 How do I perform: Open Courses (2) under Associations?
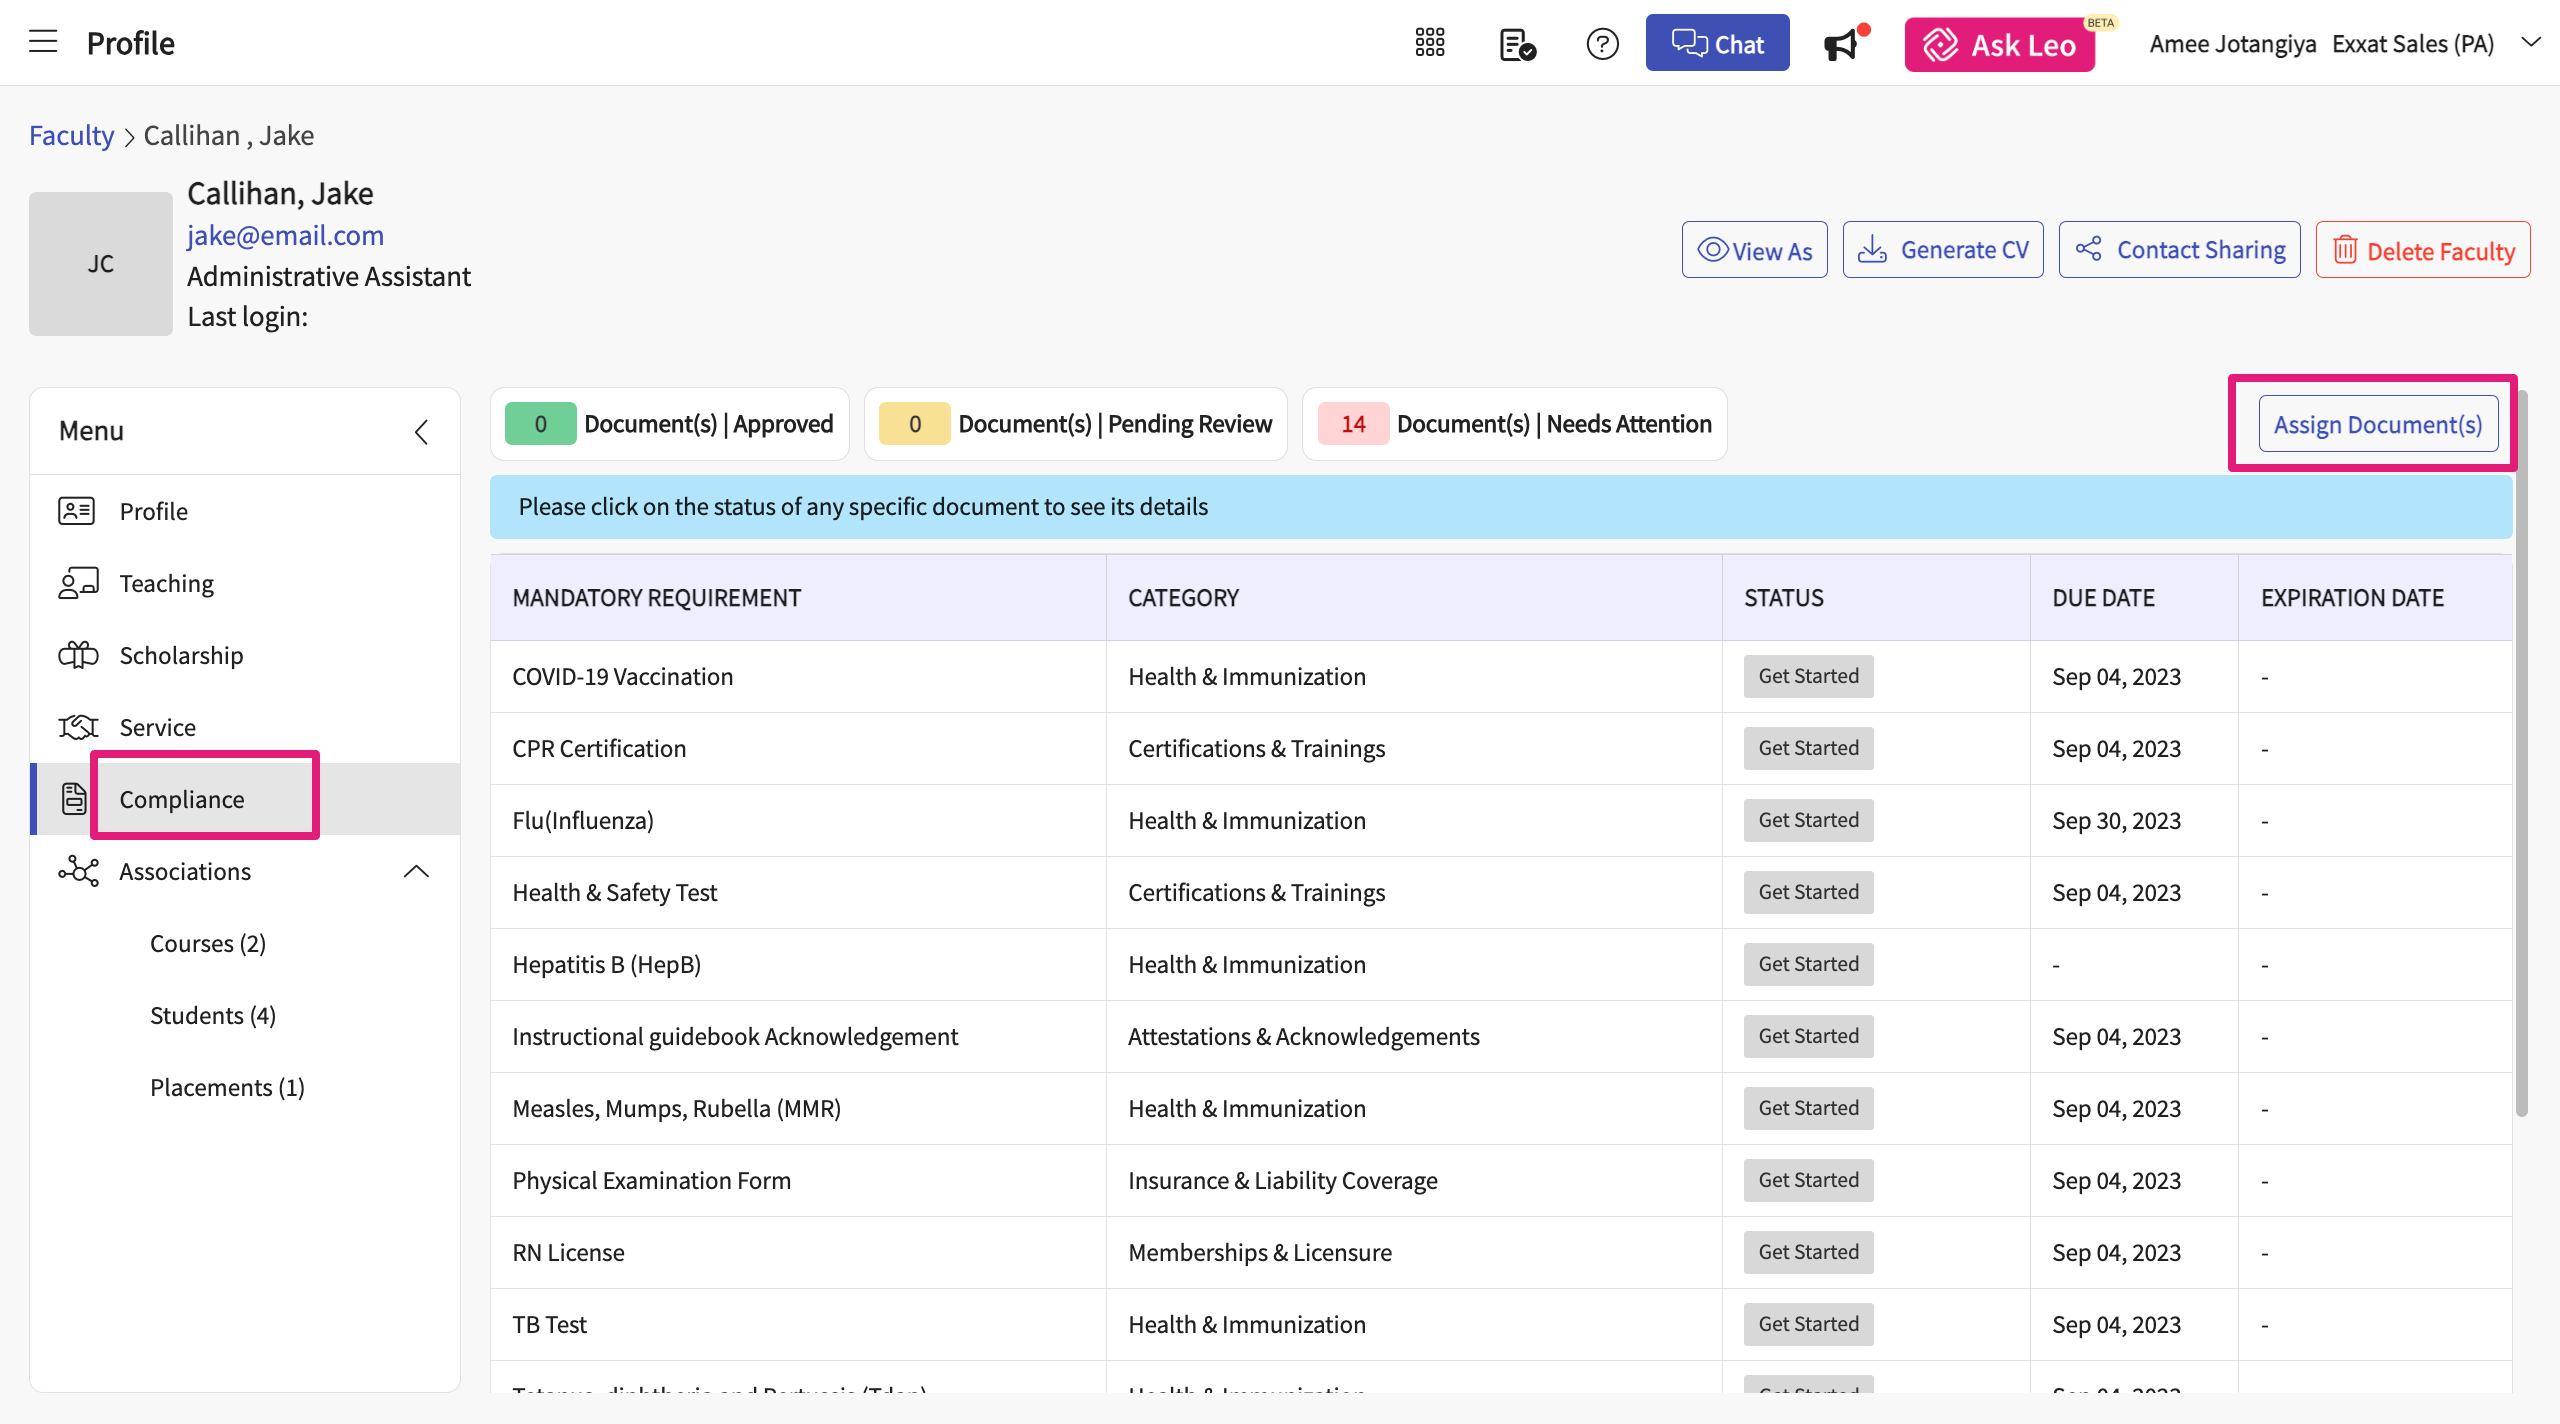point(208,943)
